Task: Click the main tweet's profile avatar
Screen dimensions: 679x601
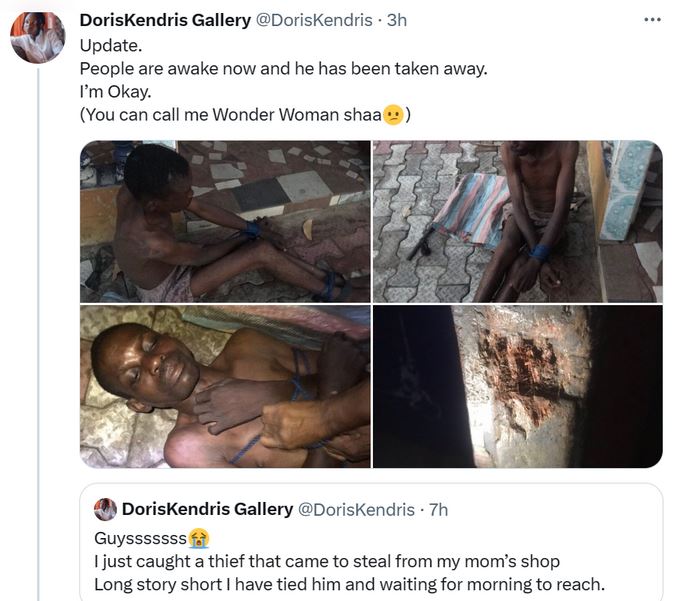Action: (x=37, y=39)
